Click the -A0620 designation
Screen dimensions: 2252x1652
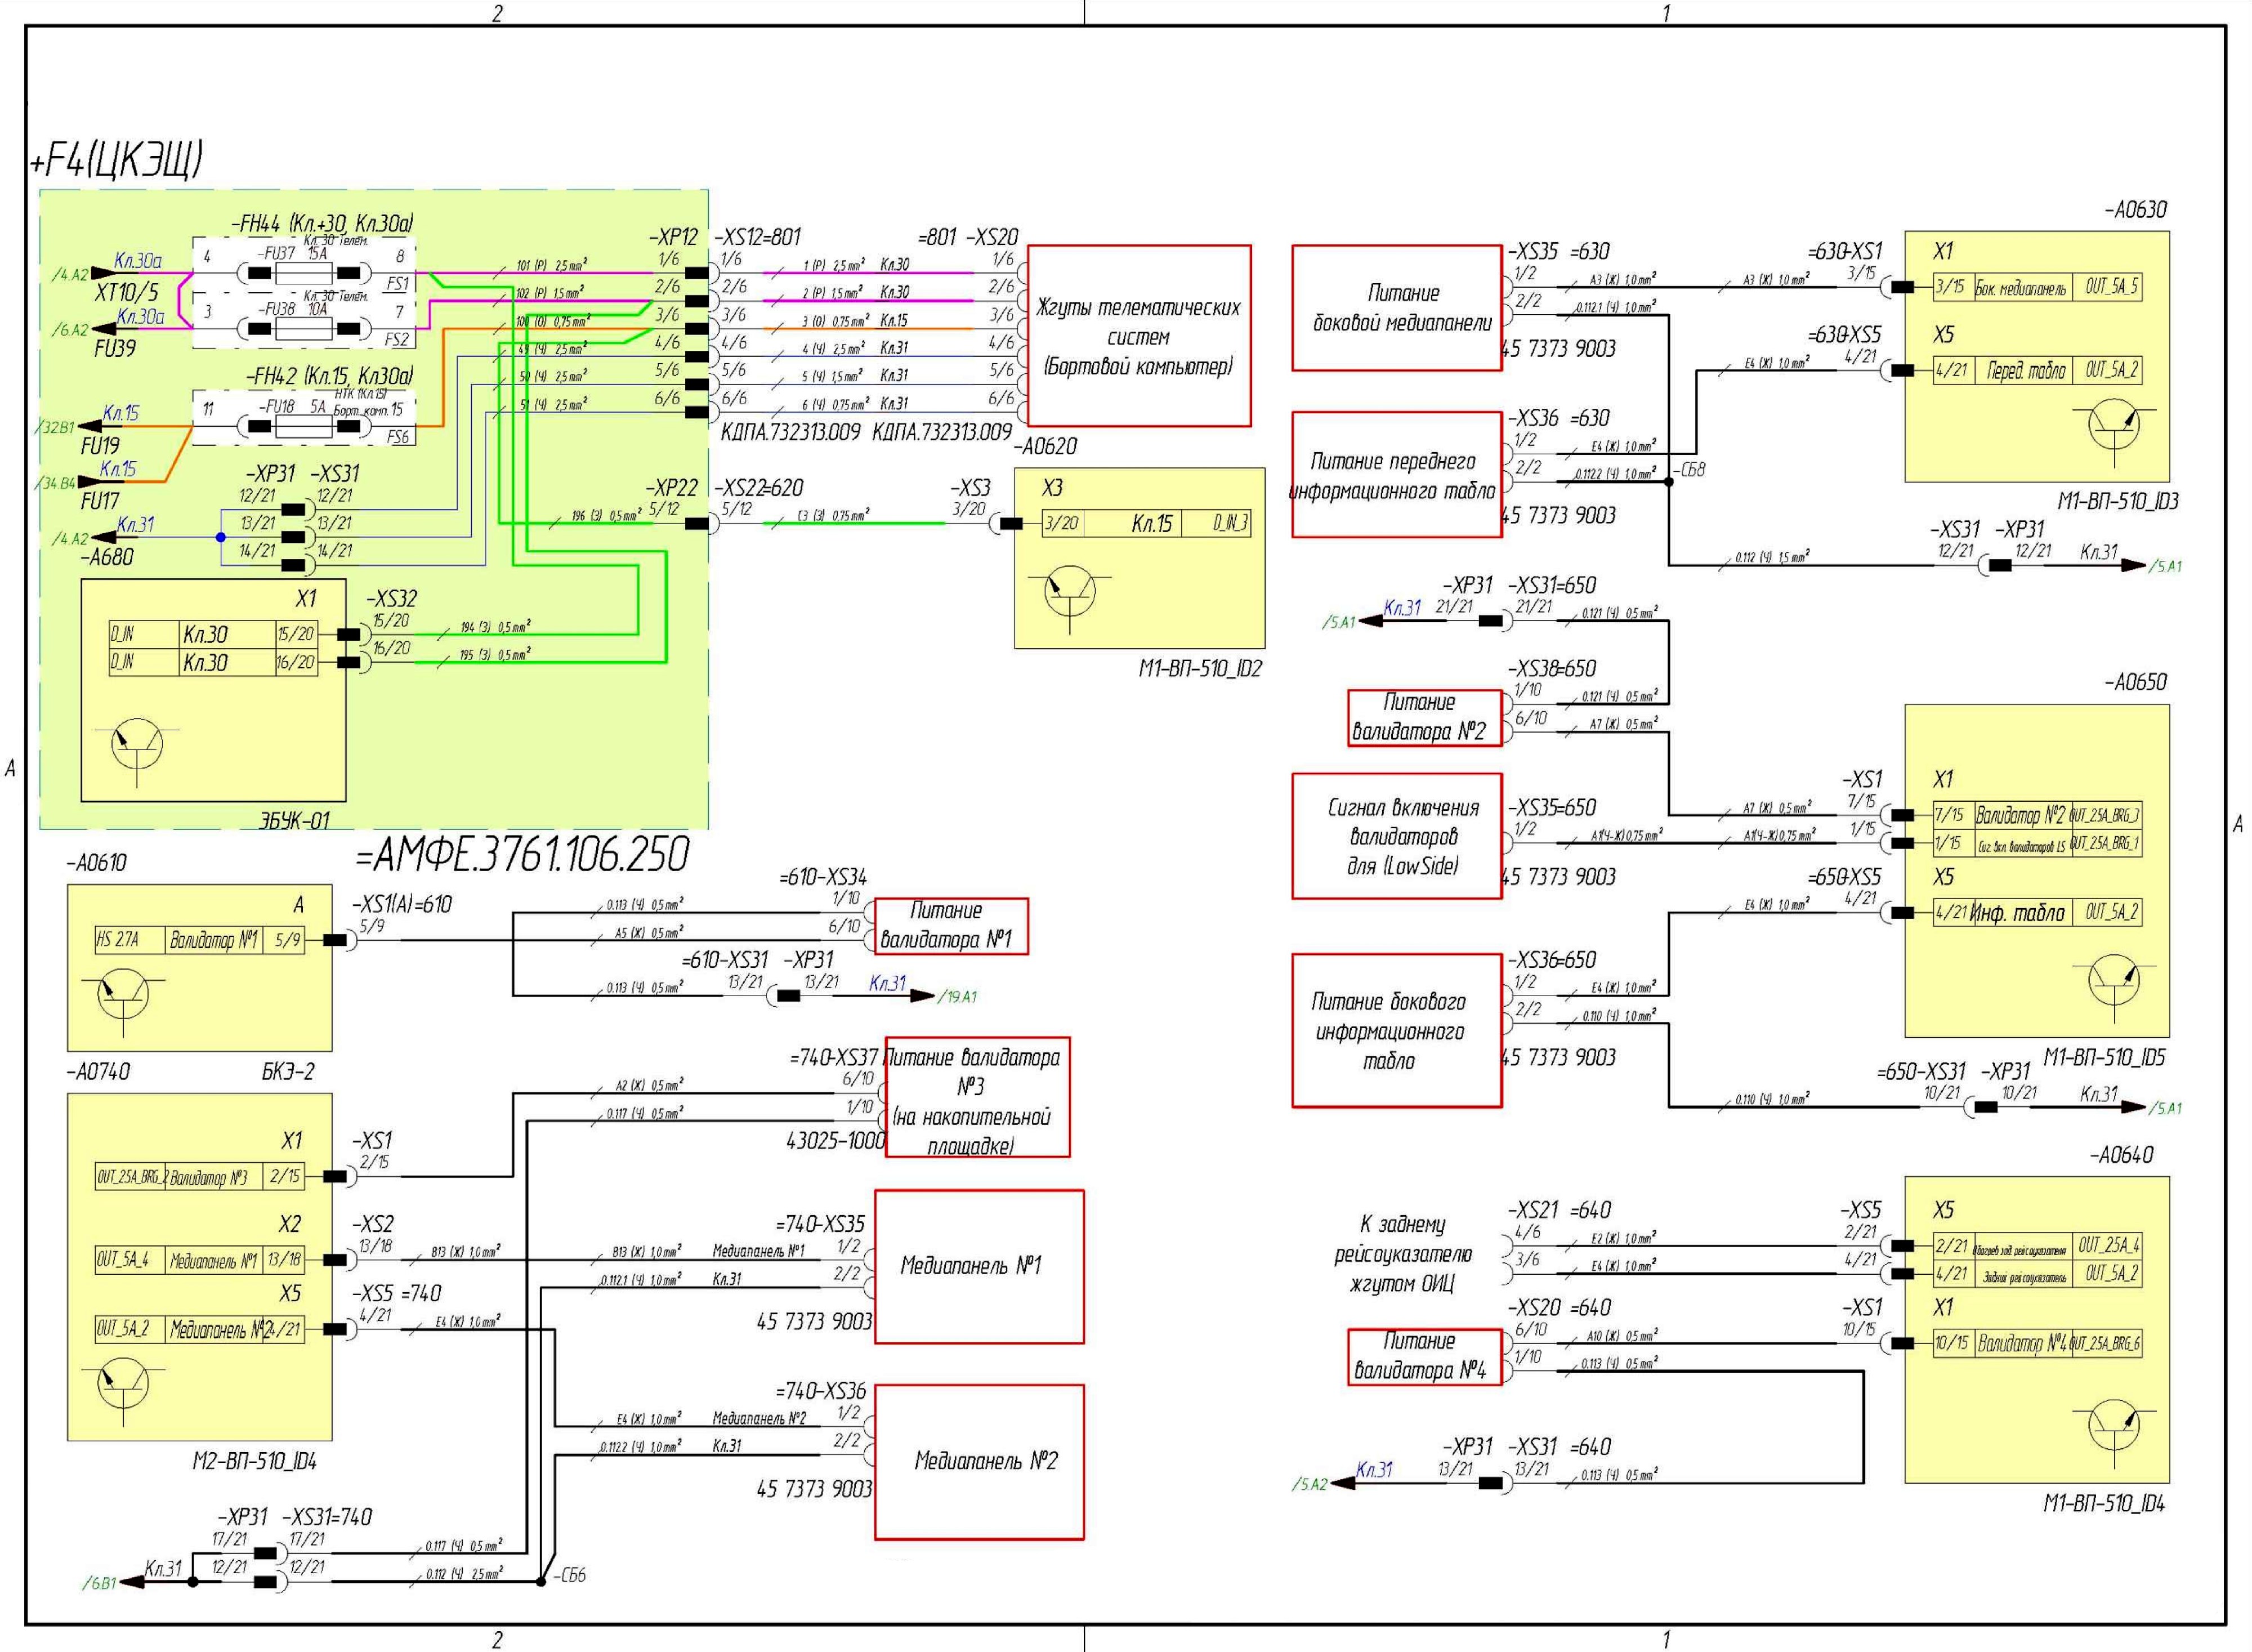pyautogui.click(x=1045, y=446)
